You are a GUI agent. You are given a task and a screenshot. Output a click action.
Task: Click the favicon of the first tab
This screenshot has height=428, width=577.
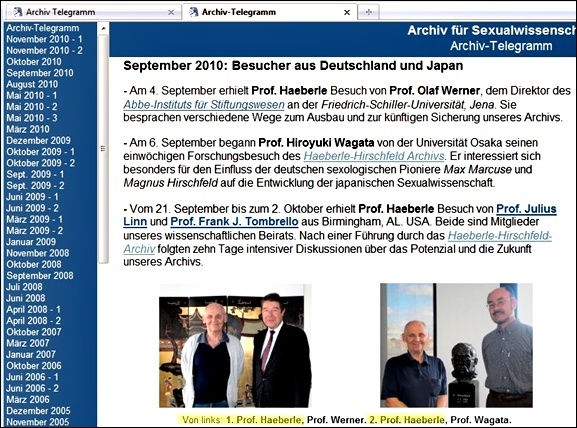(18, 12)
